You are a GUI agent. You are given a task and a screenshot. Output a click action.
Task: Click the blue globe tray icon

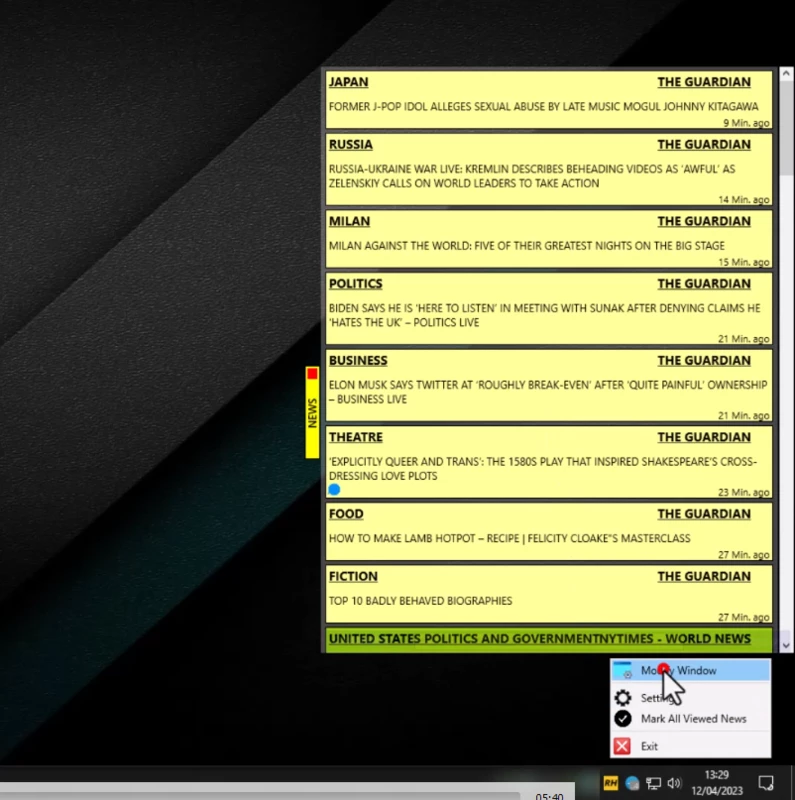coord(632,783)
